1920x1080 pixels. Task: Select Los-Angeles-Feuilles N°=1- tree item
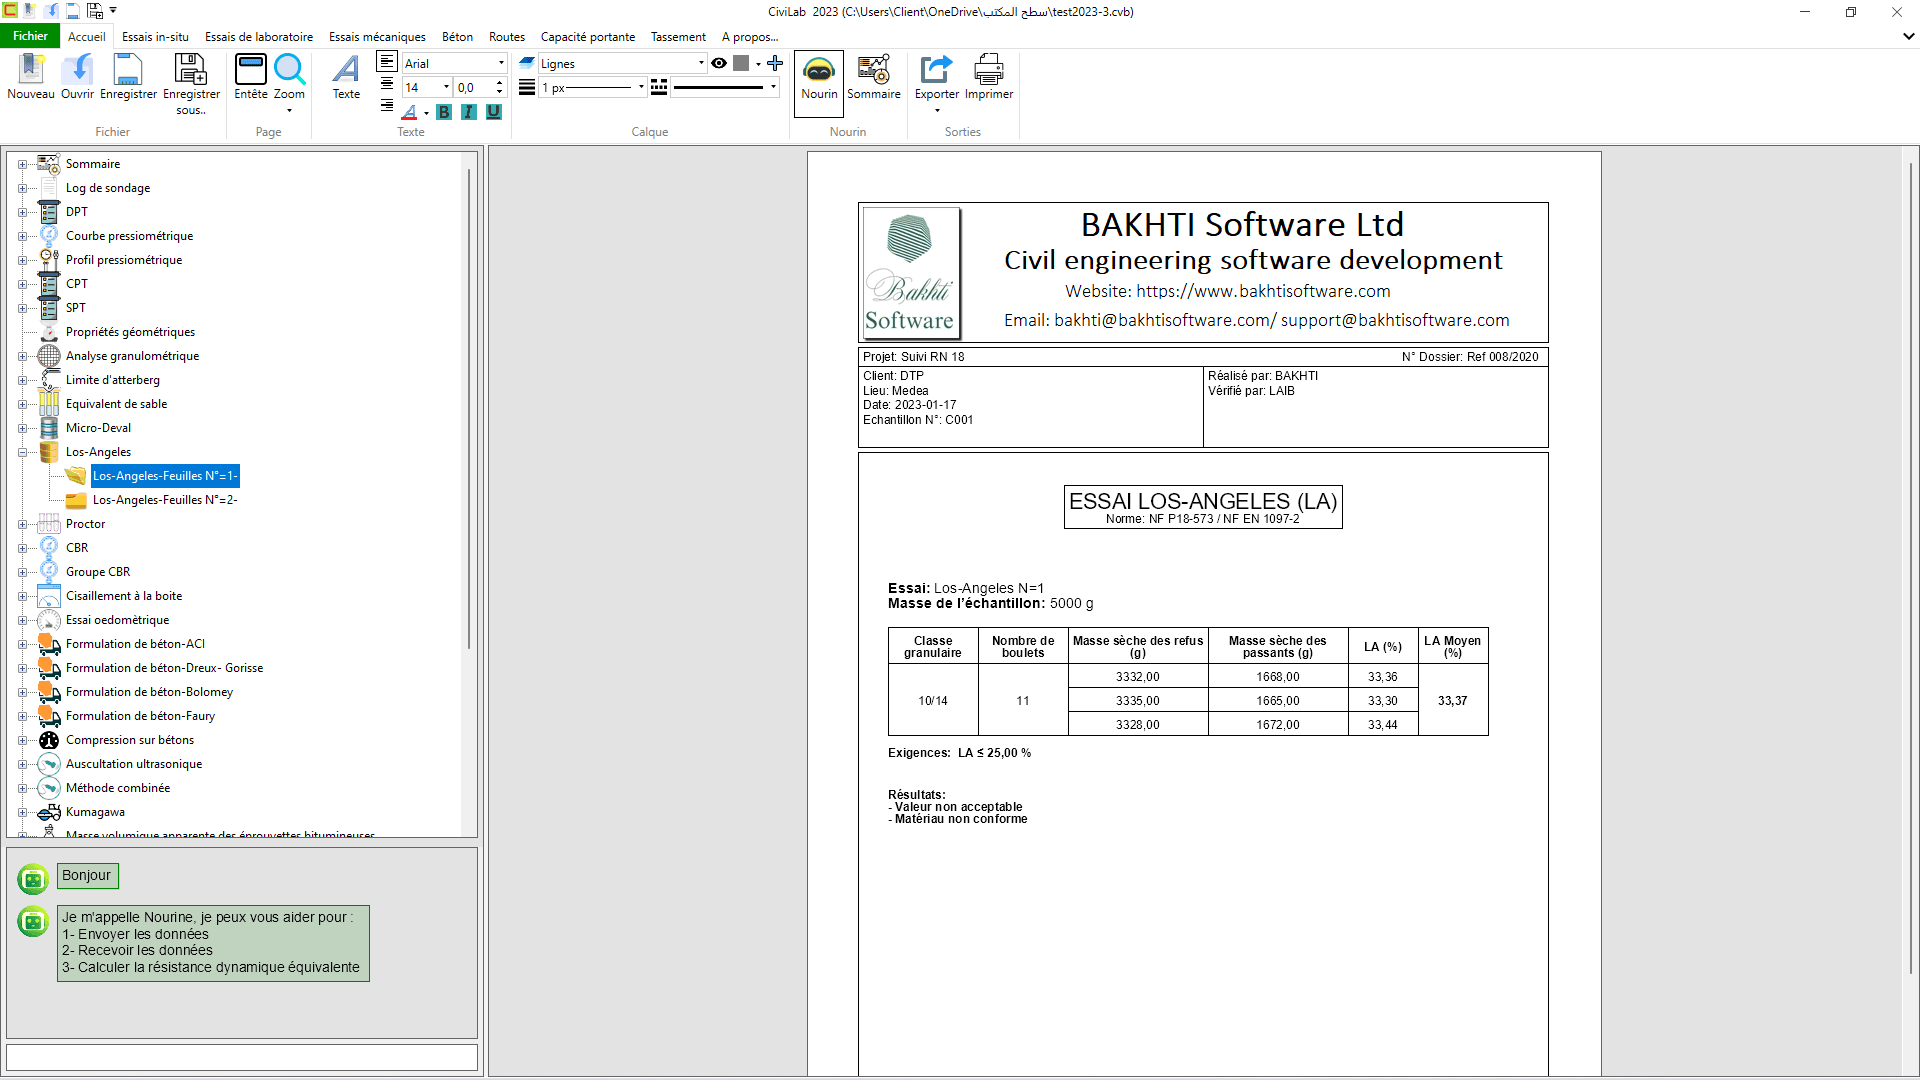(x=165, y=476)
